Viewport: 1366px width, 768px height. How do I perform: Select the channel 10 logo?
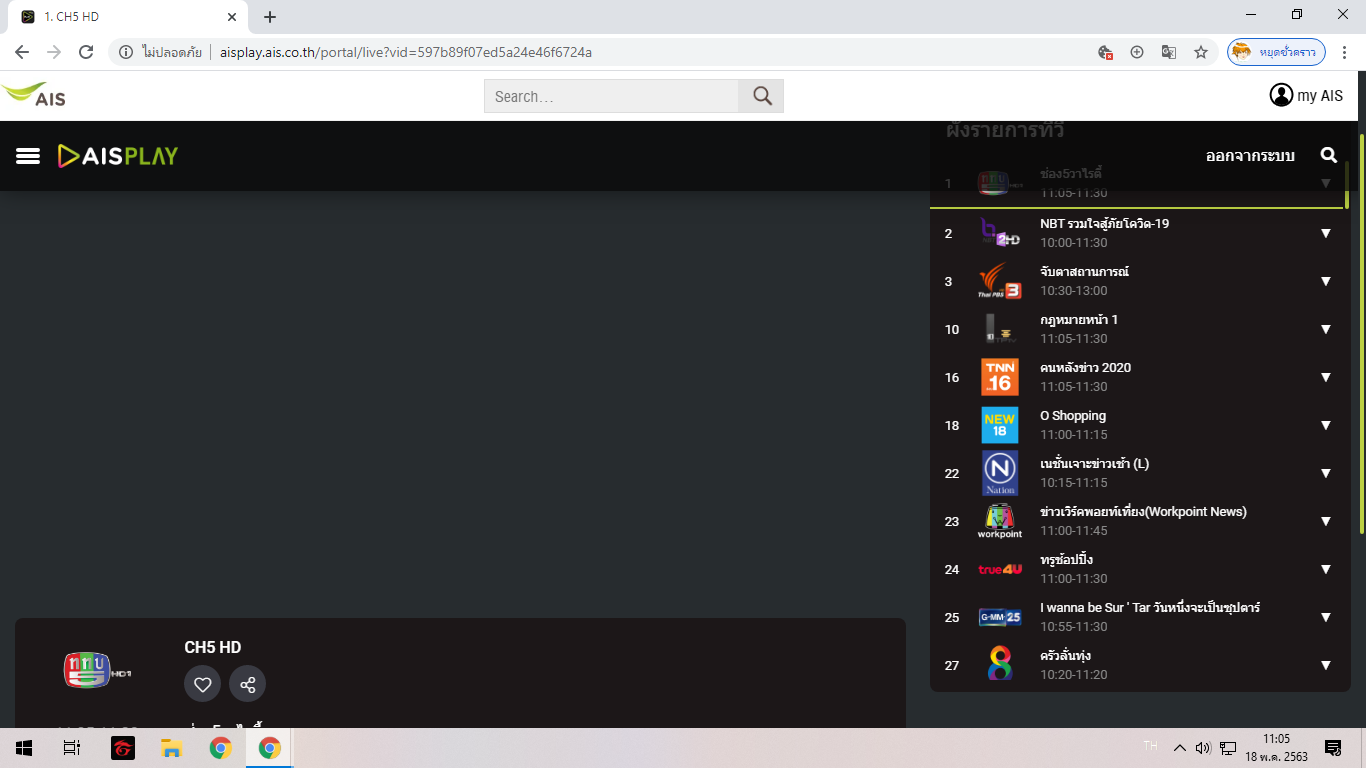[x=1000, y=329]
